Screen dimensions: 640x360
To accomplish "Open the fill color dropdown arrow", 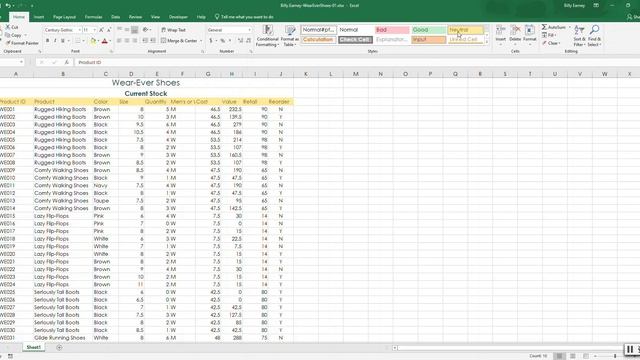I will [98, 41].
